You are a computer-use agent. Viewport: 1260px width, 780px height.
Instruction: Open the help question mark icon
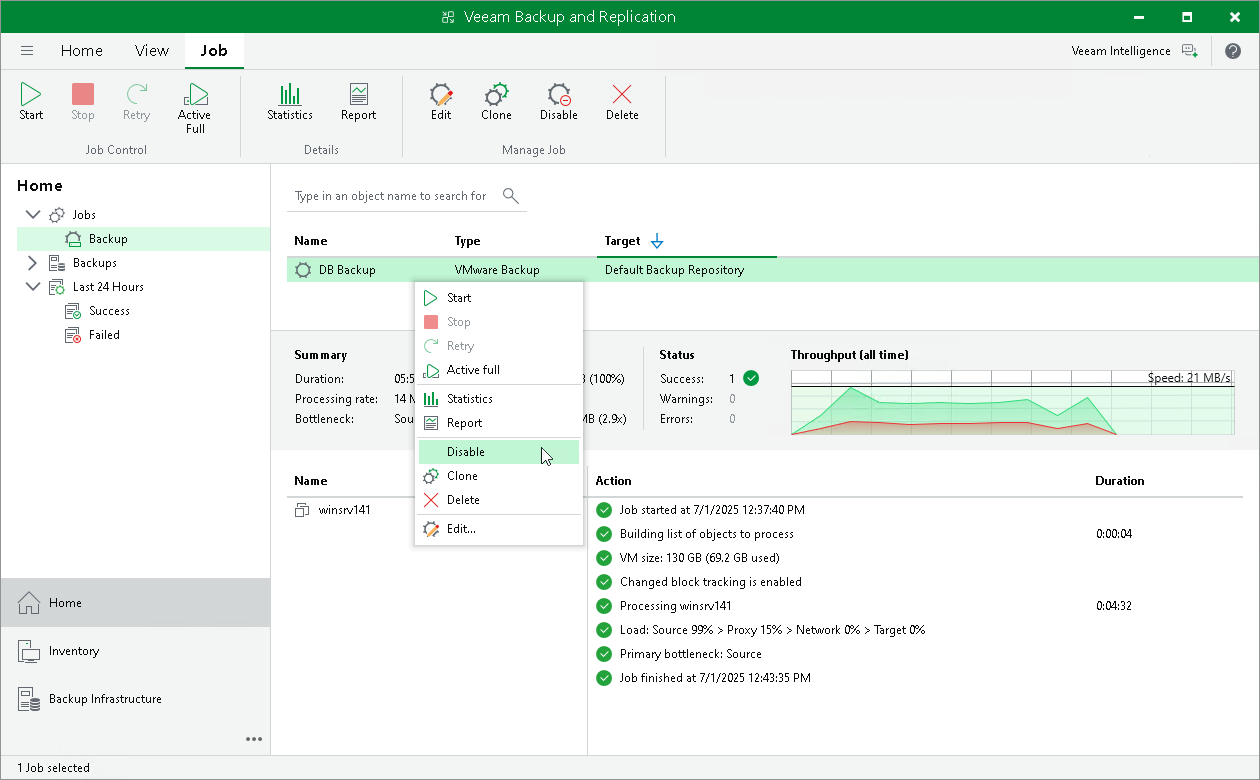coord(1233,51)
